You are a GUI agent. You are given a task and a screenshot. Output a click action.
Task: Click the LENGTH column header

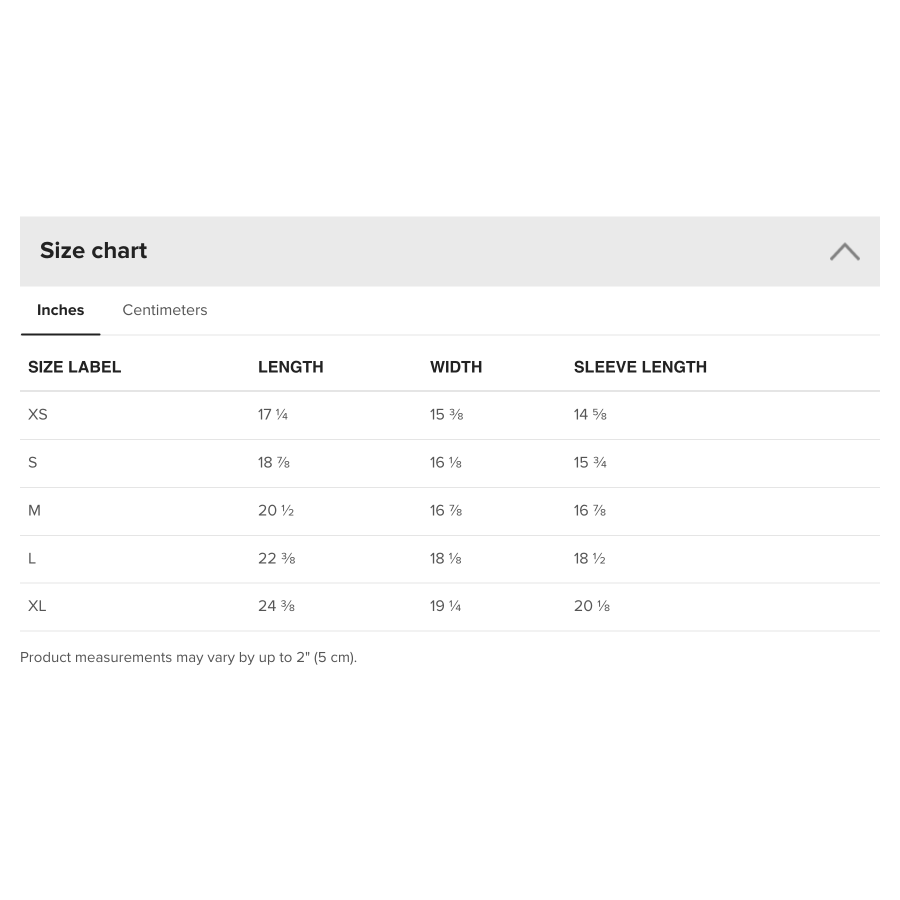click(x=290, y=367)
